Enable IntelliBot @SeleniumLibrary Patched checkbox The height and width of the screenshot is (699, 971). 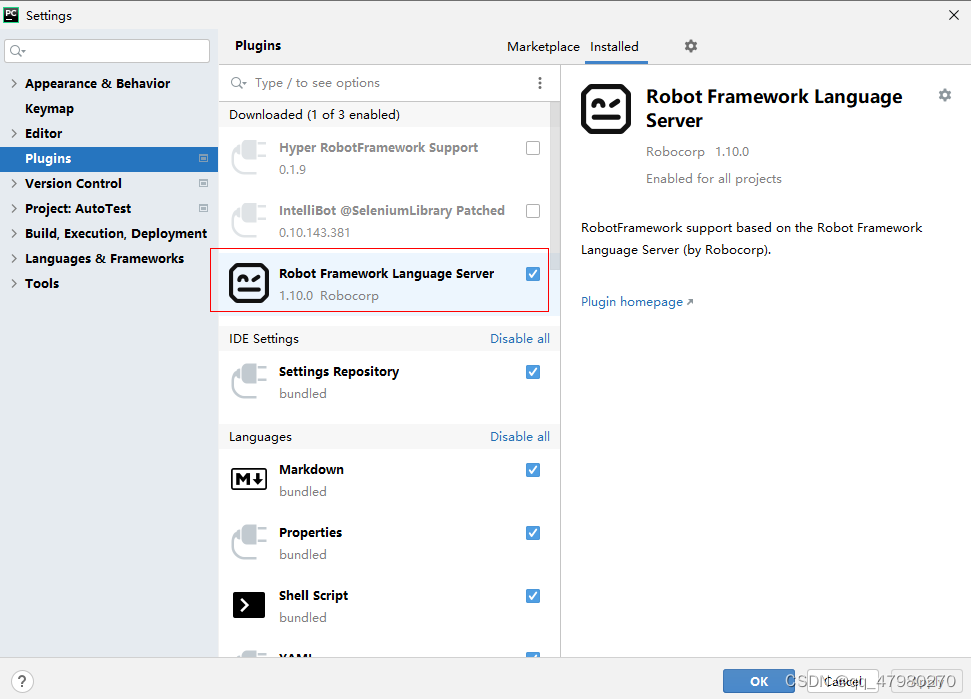point(533,211)
